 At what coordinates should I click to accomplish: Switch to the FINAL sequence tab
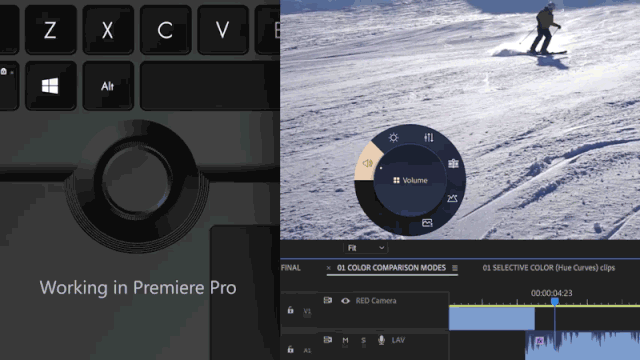point(291,268)
